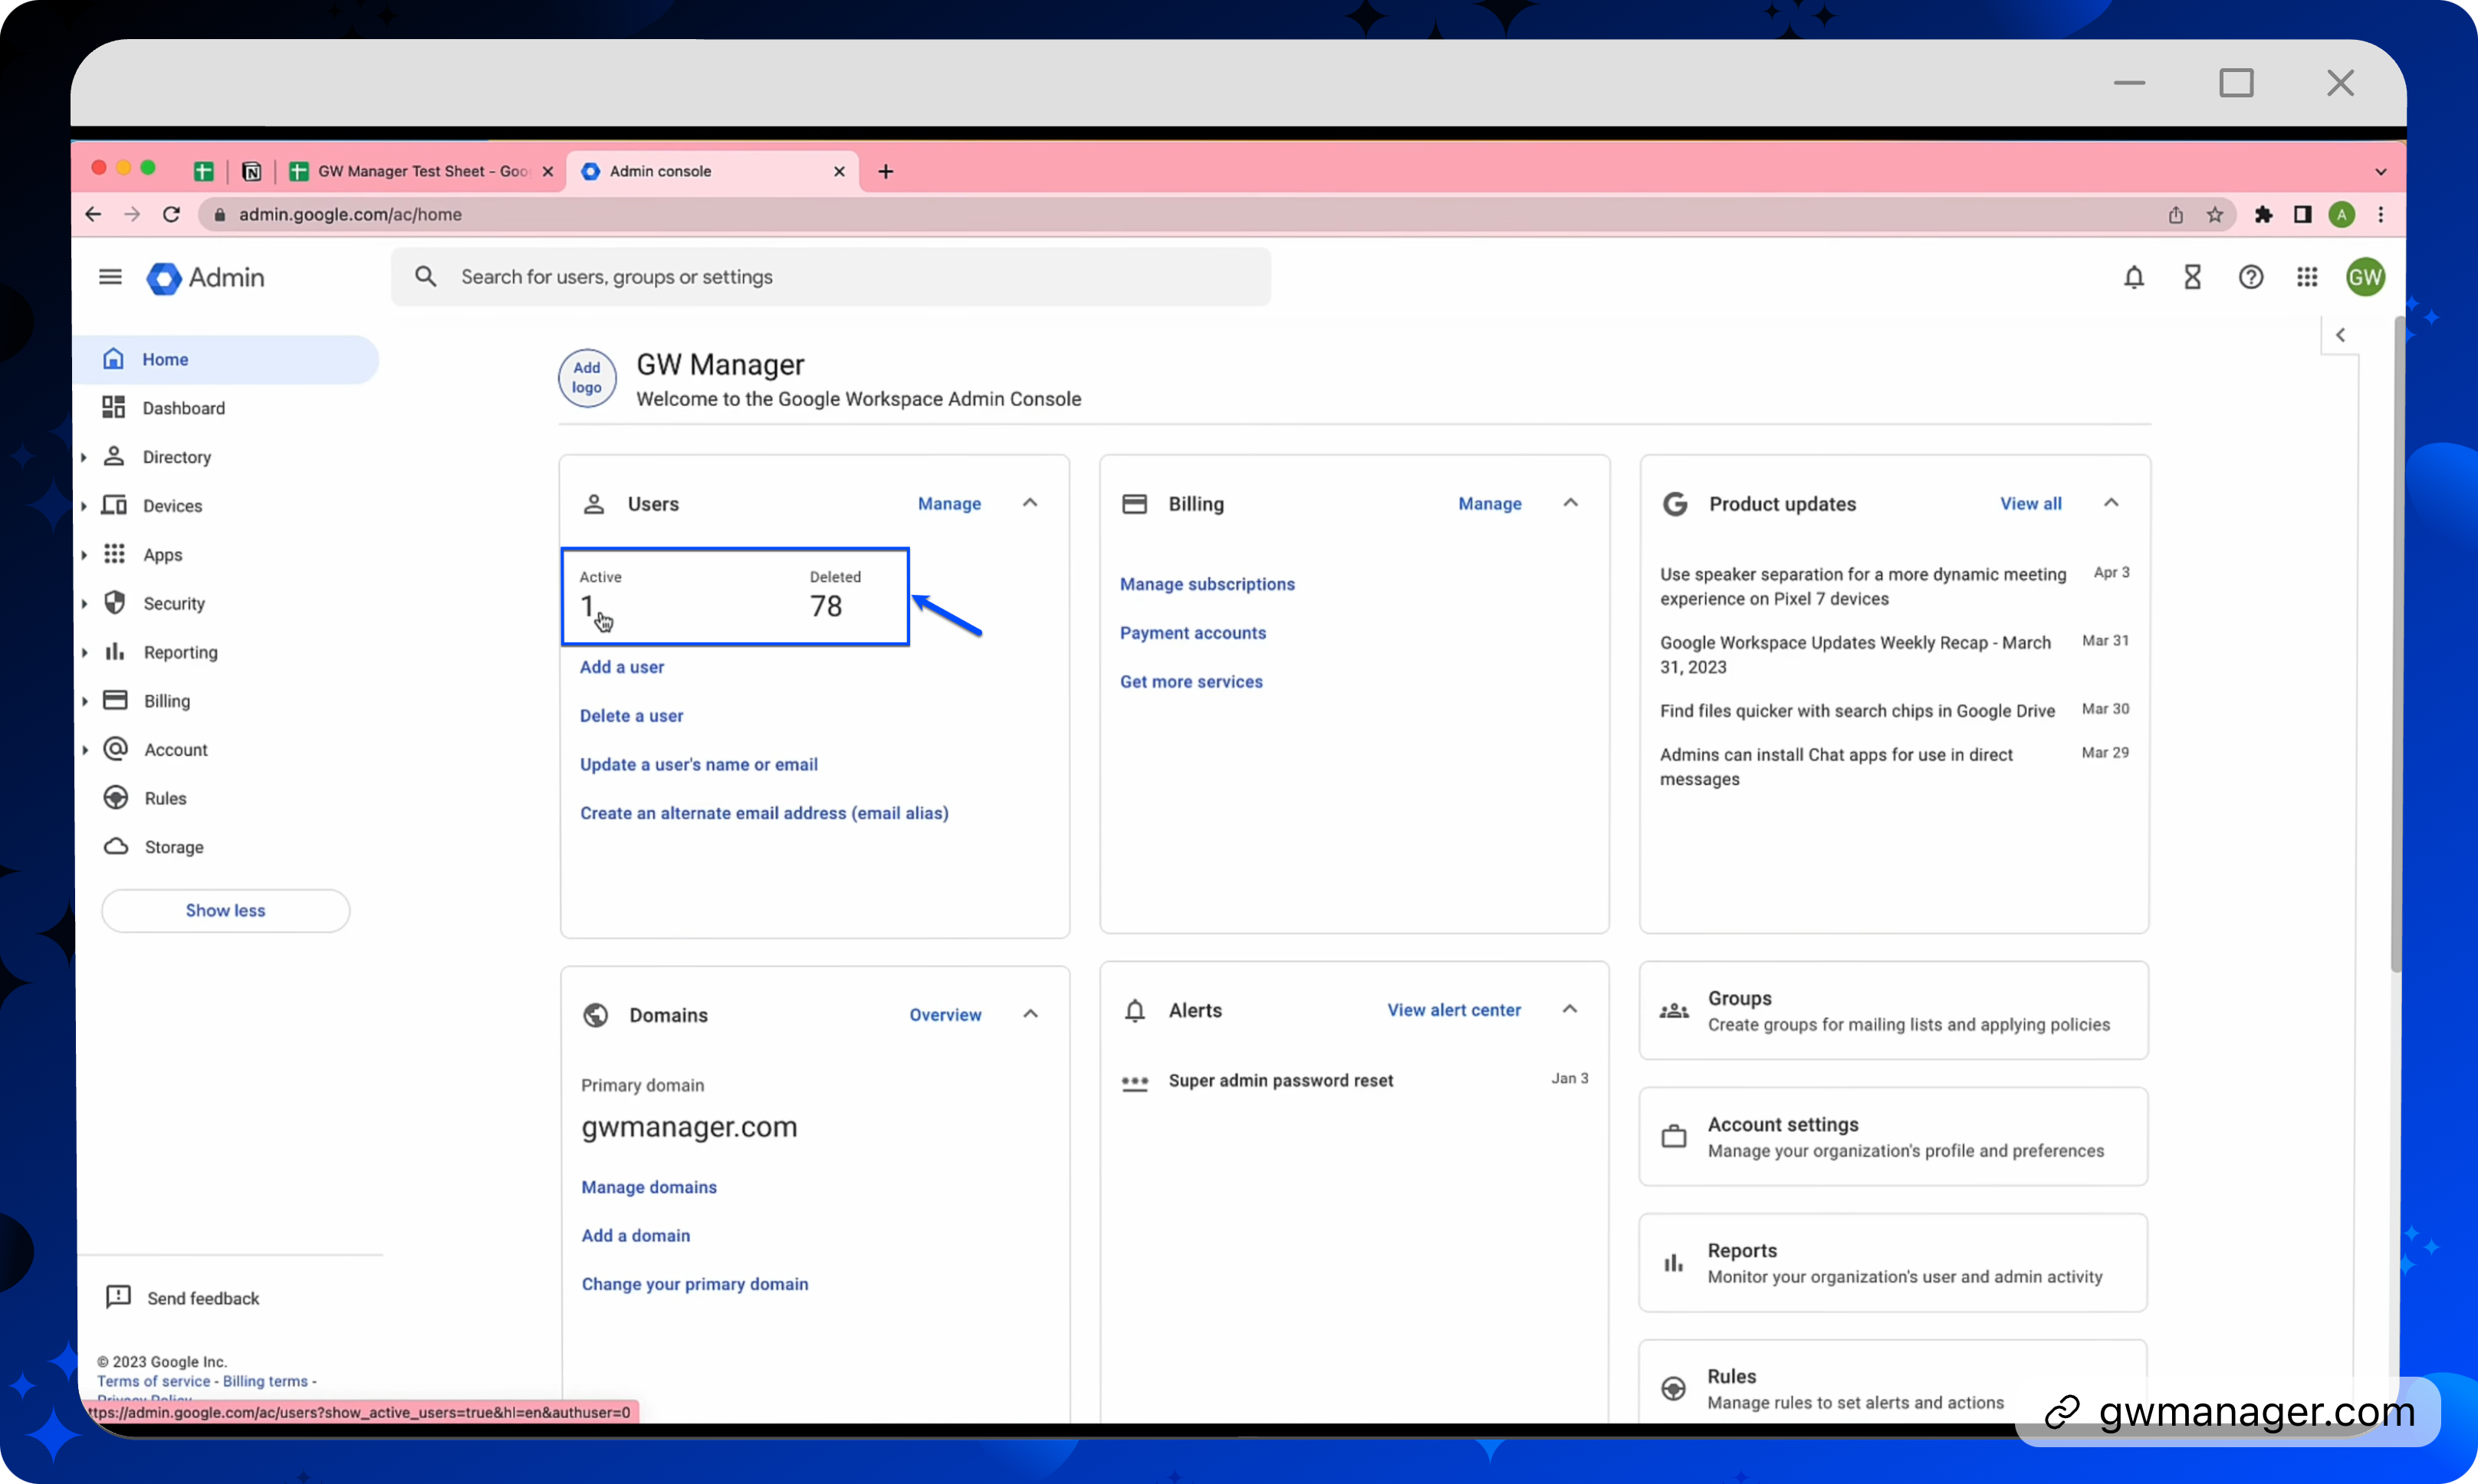Select Rules in the sidebar
The width and height of the screenshot is (2478, 1484).
pyautogui.click(x=166, y=797)
